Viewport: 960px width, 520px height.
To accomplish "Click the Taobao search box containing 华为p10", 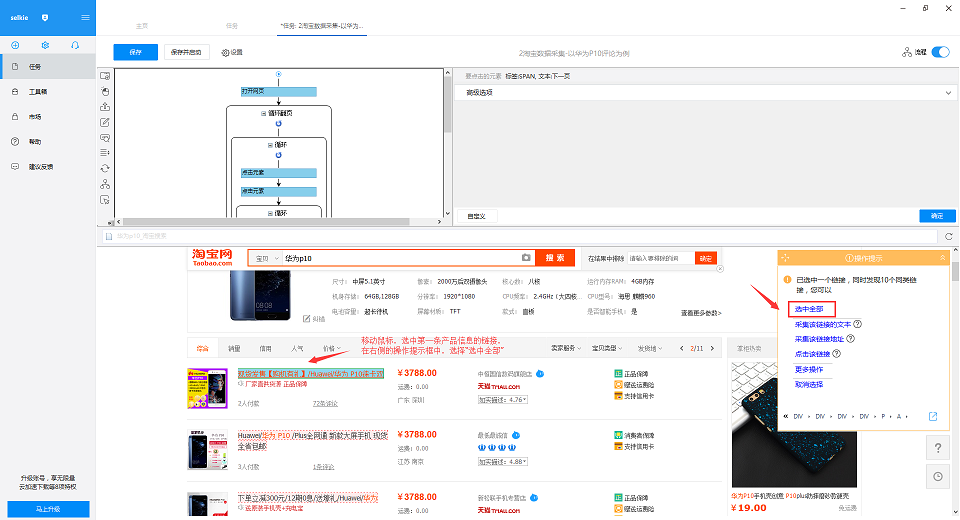I will (401, 258).
